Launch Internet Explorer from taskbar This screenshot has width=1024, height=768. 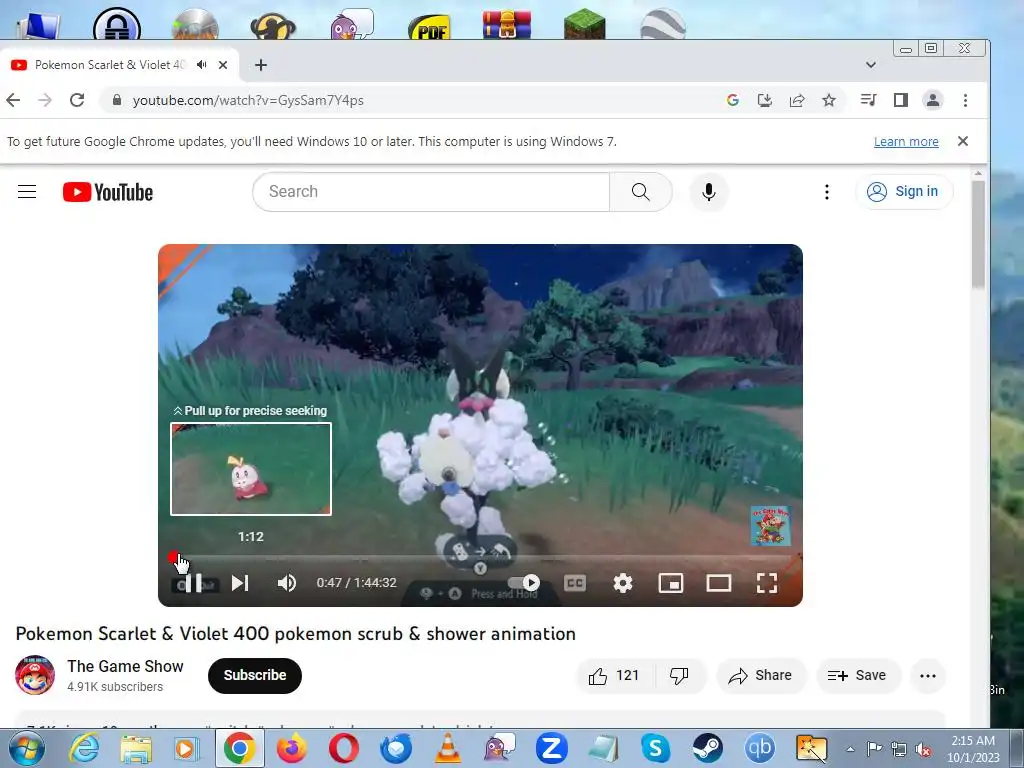click(x=84, y=748)
